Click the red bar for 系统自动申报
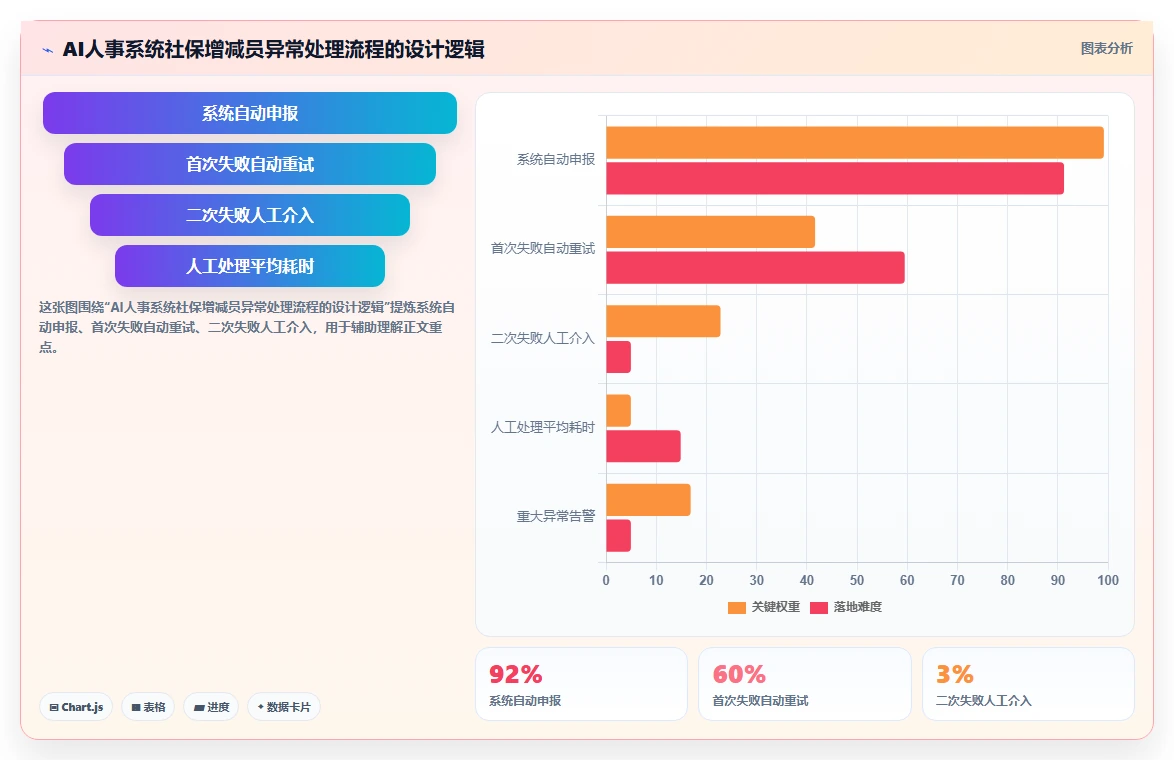Screen dimensions: 1174x760 [835, 178]
